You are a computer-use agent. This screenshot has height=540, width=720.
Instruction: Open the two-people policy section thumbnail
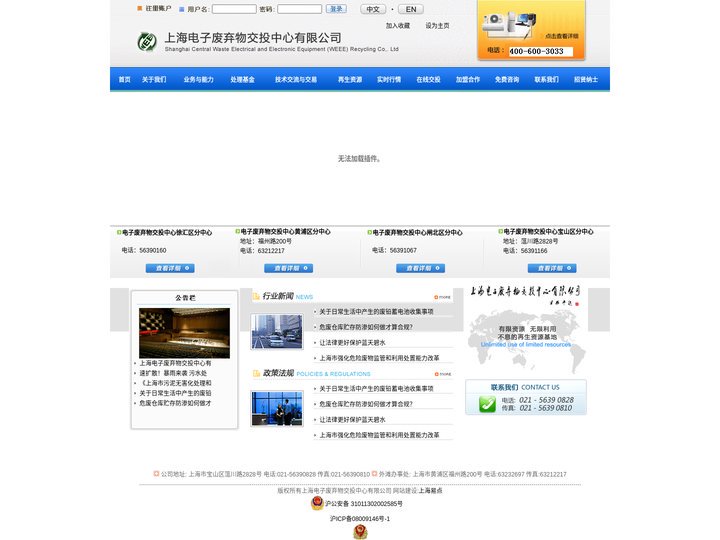point(277,409)
